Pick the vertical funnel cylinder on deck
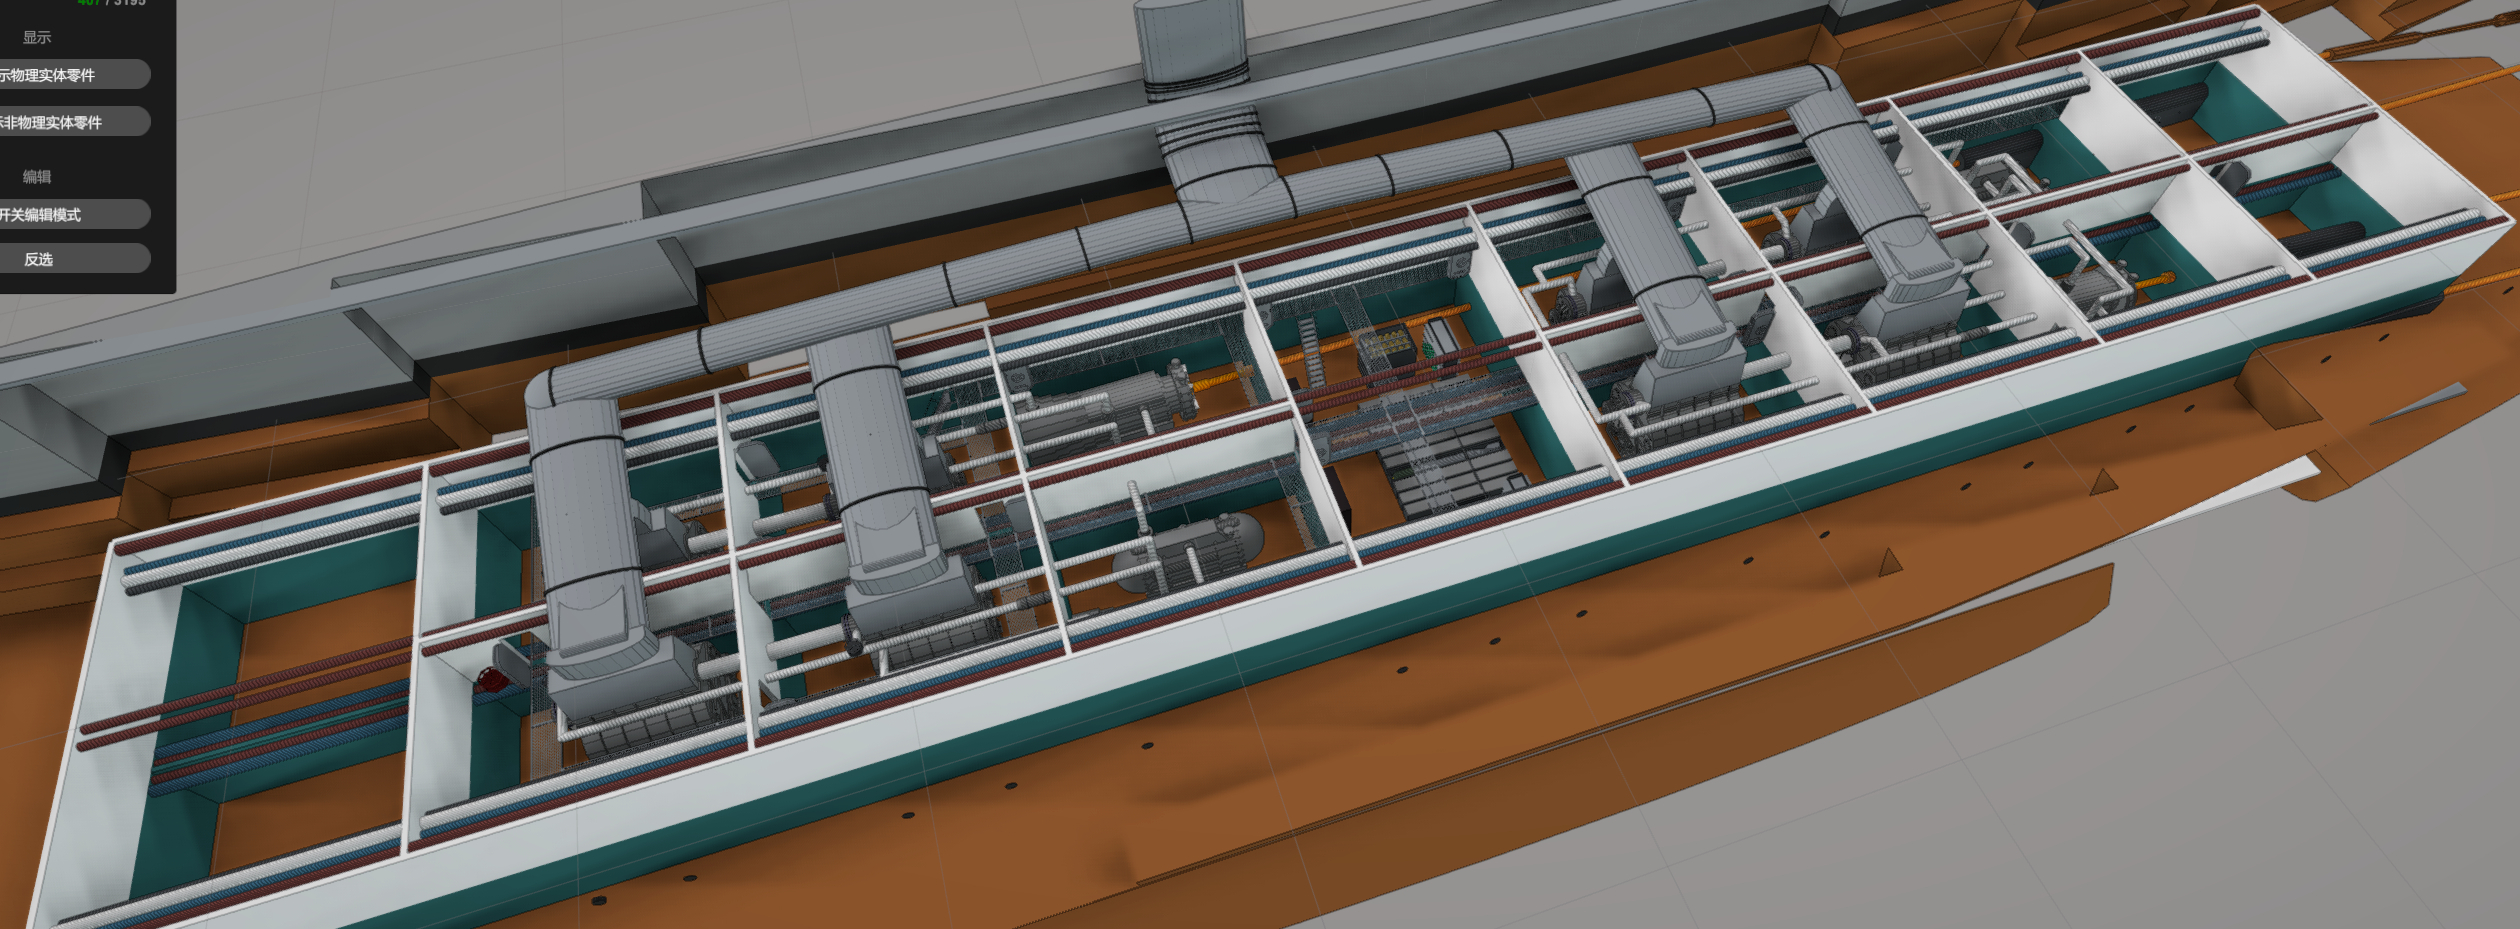This screenshot has height=929, width=2520. [x=1190, y=45]
